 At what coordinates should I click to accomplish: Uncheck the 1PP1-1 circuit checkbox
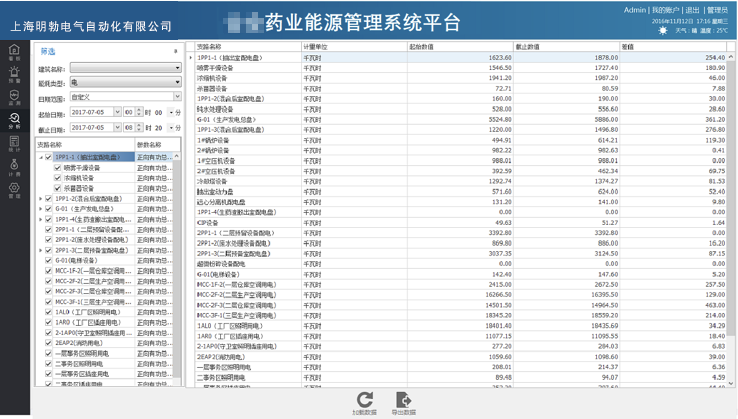49,157
